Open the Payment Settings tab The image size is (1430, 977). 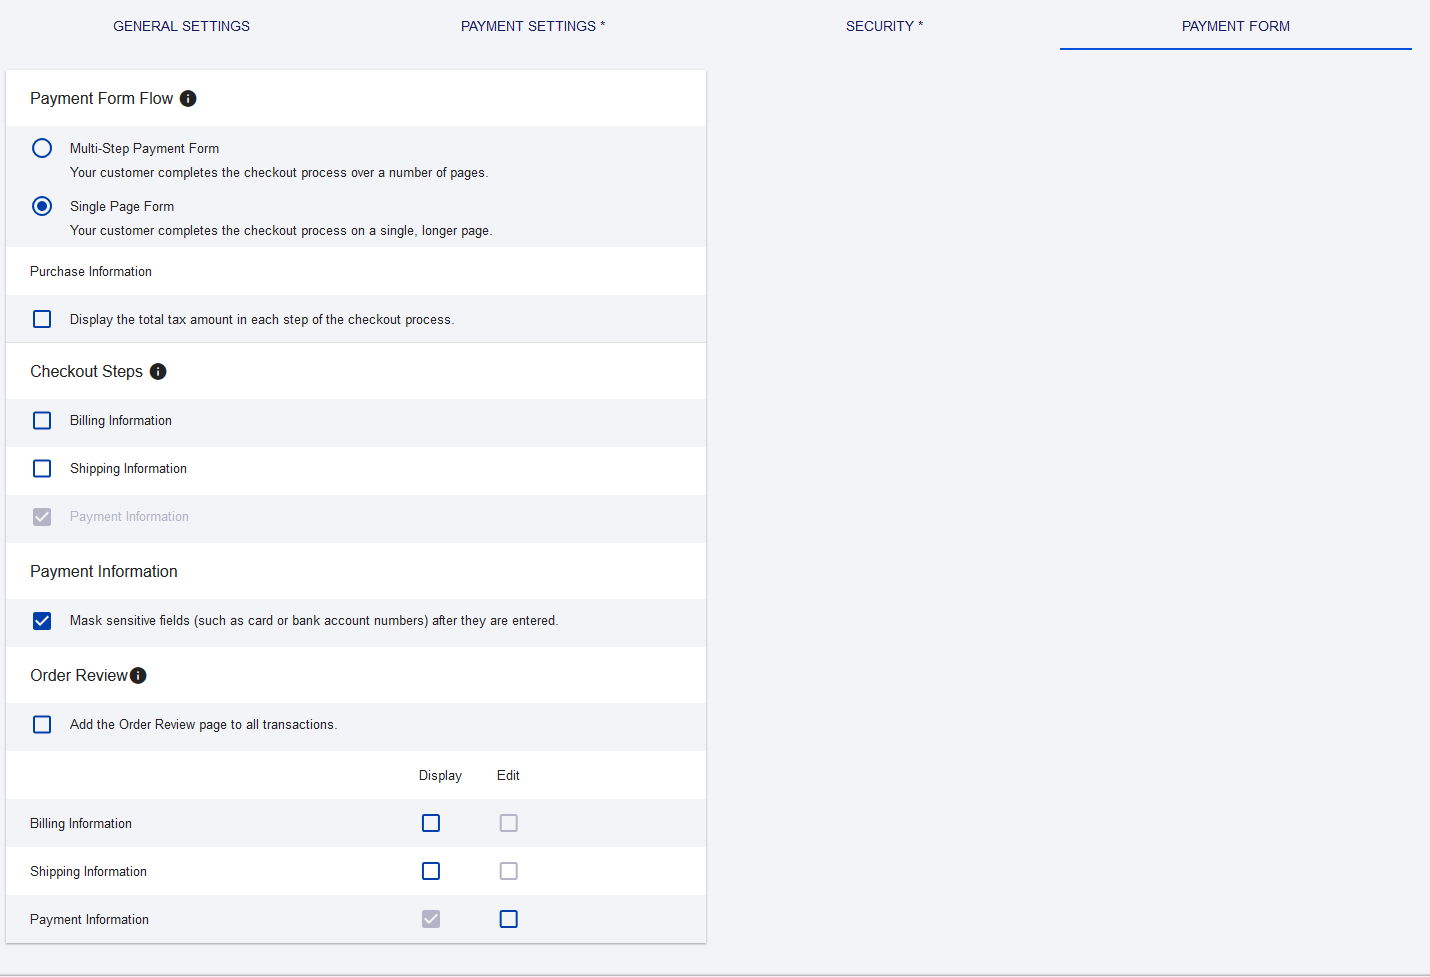point(532,26)
